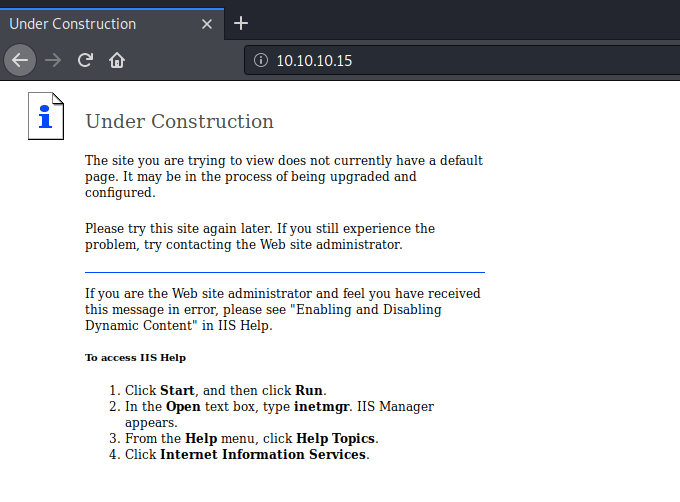Screen dimensions: 680x502
Task: Open a new tab with plus button
Action: (x=240, y=23)
